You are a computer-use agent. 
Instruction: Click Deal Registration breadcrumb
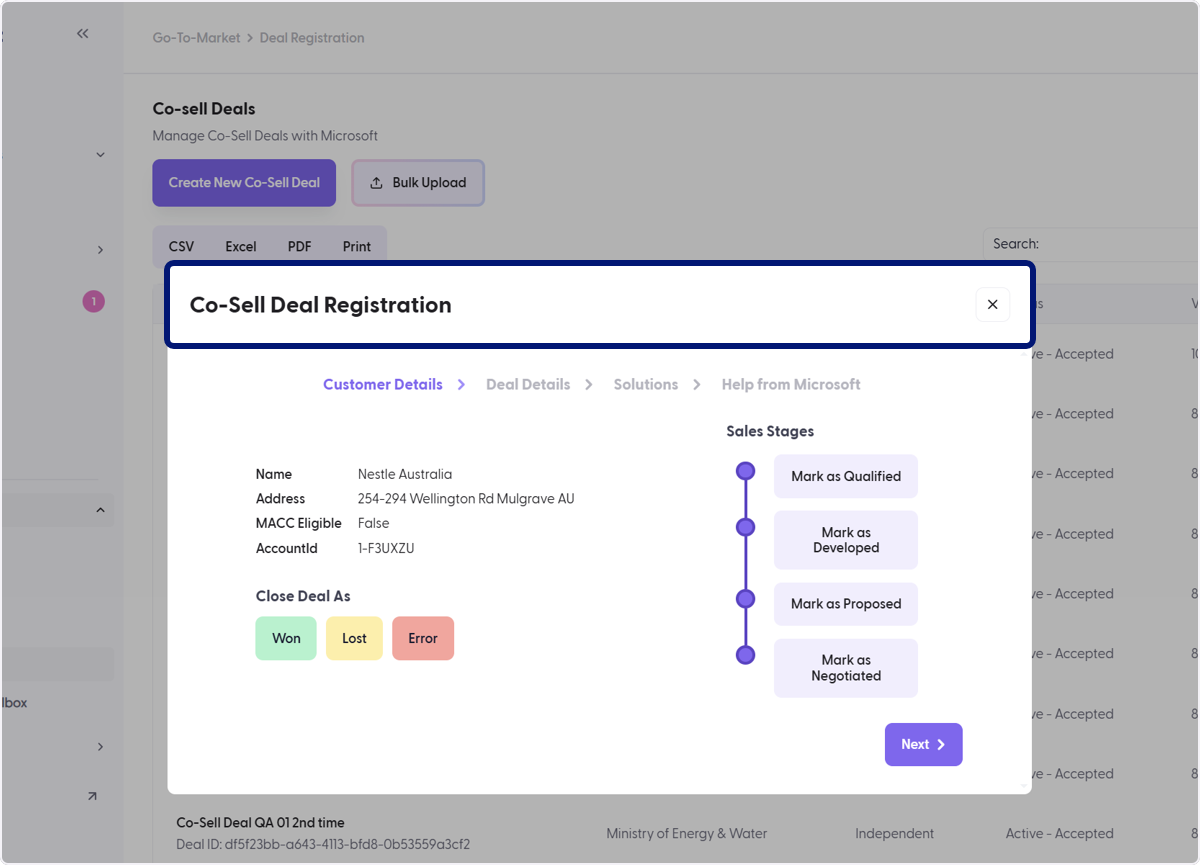pos(312,38)
